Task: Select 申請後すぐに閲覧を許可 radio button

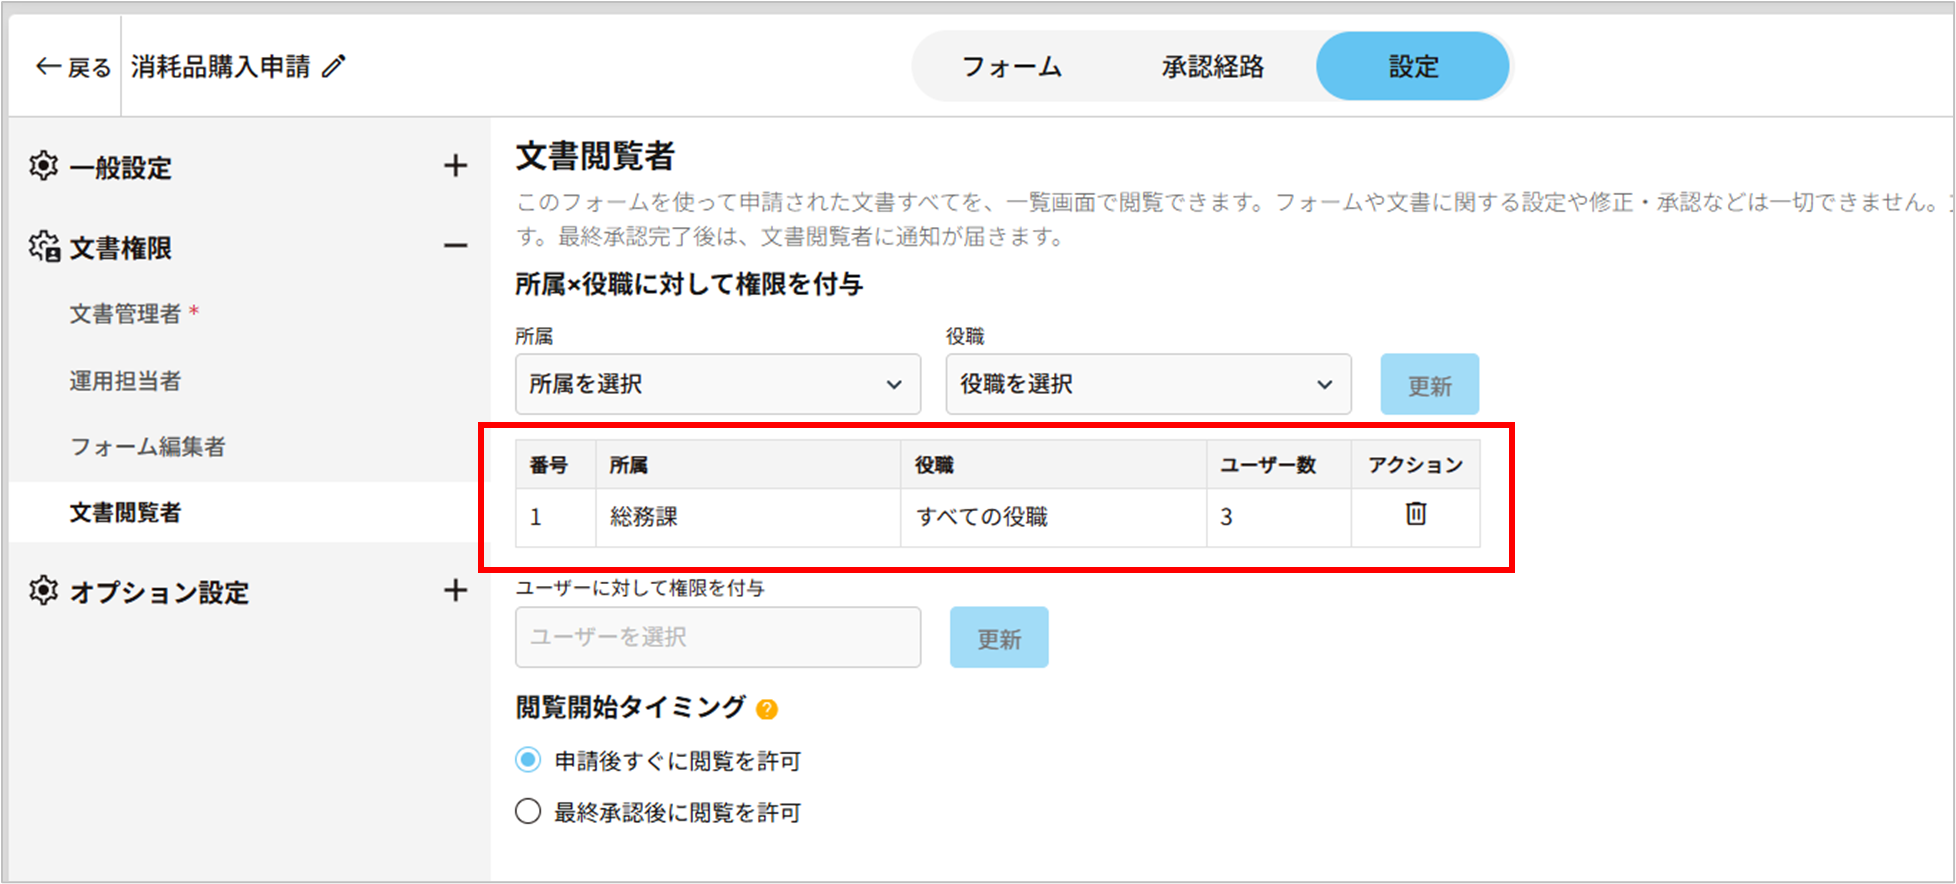Action: 528,760
